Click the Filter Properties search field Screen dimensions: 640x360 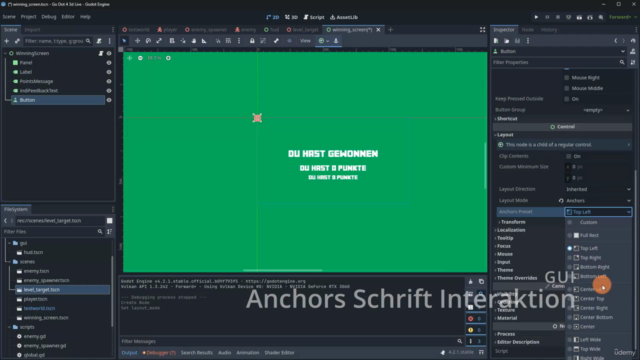click(x=559, y=62)
